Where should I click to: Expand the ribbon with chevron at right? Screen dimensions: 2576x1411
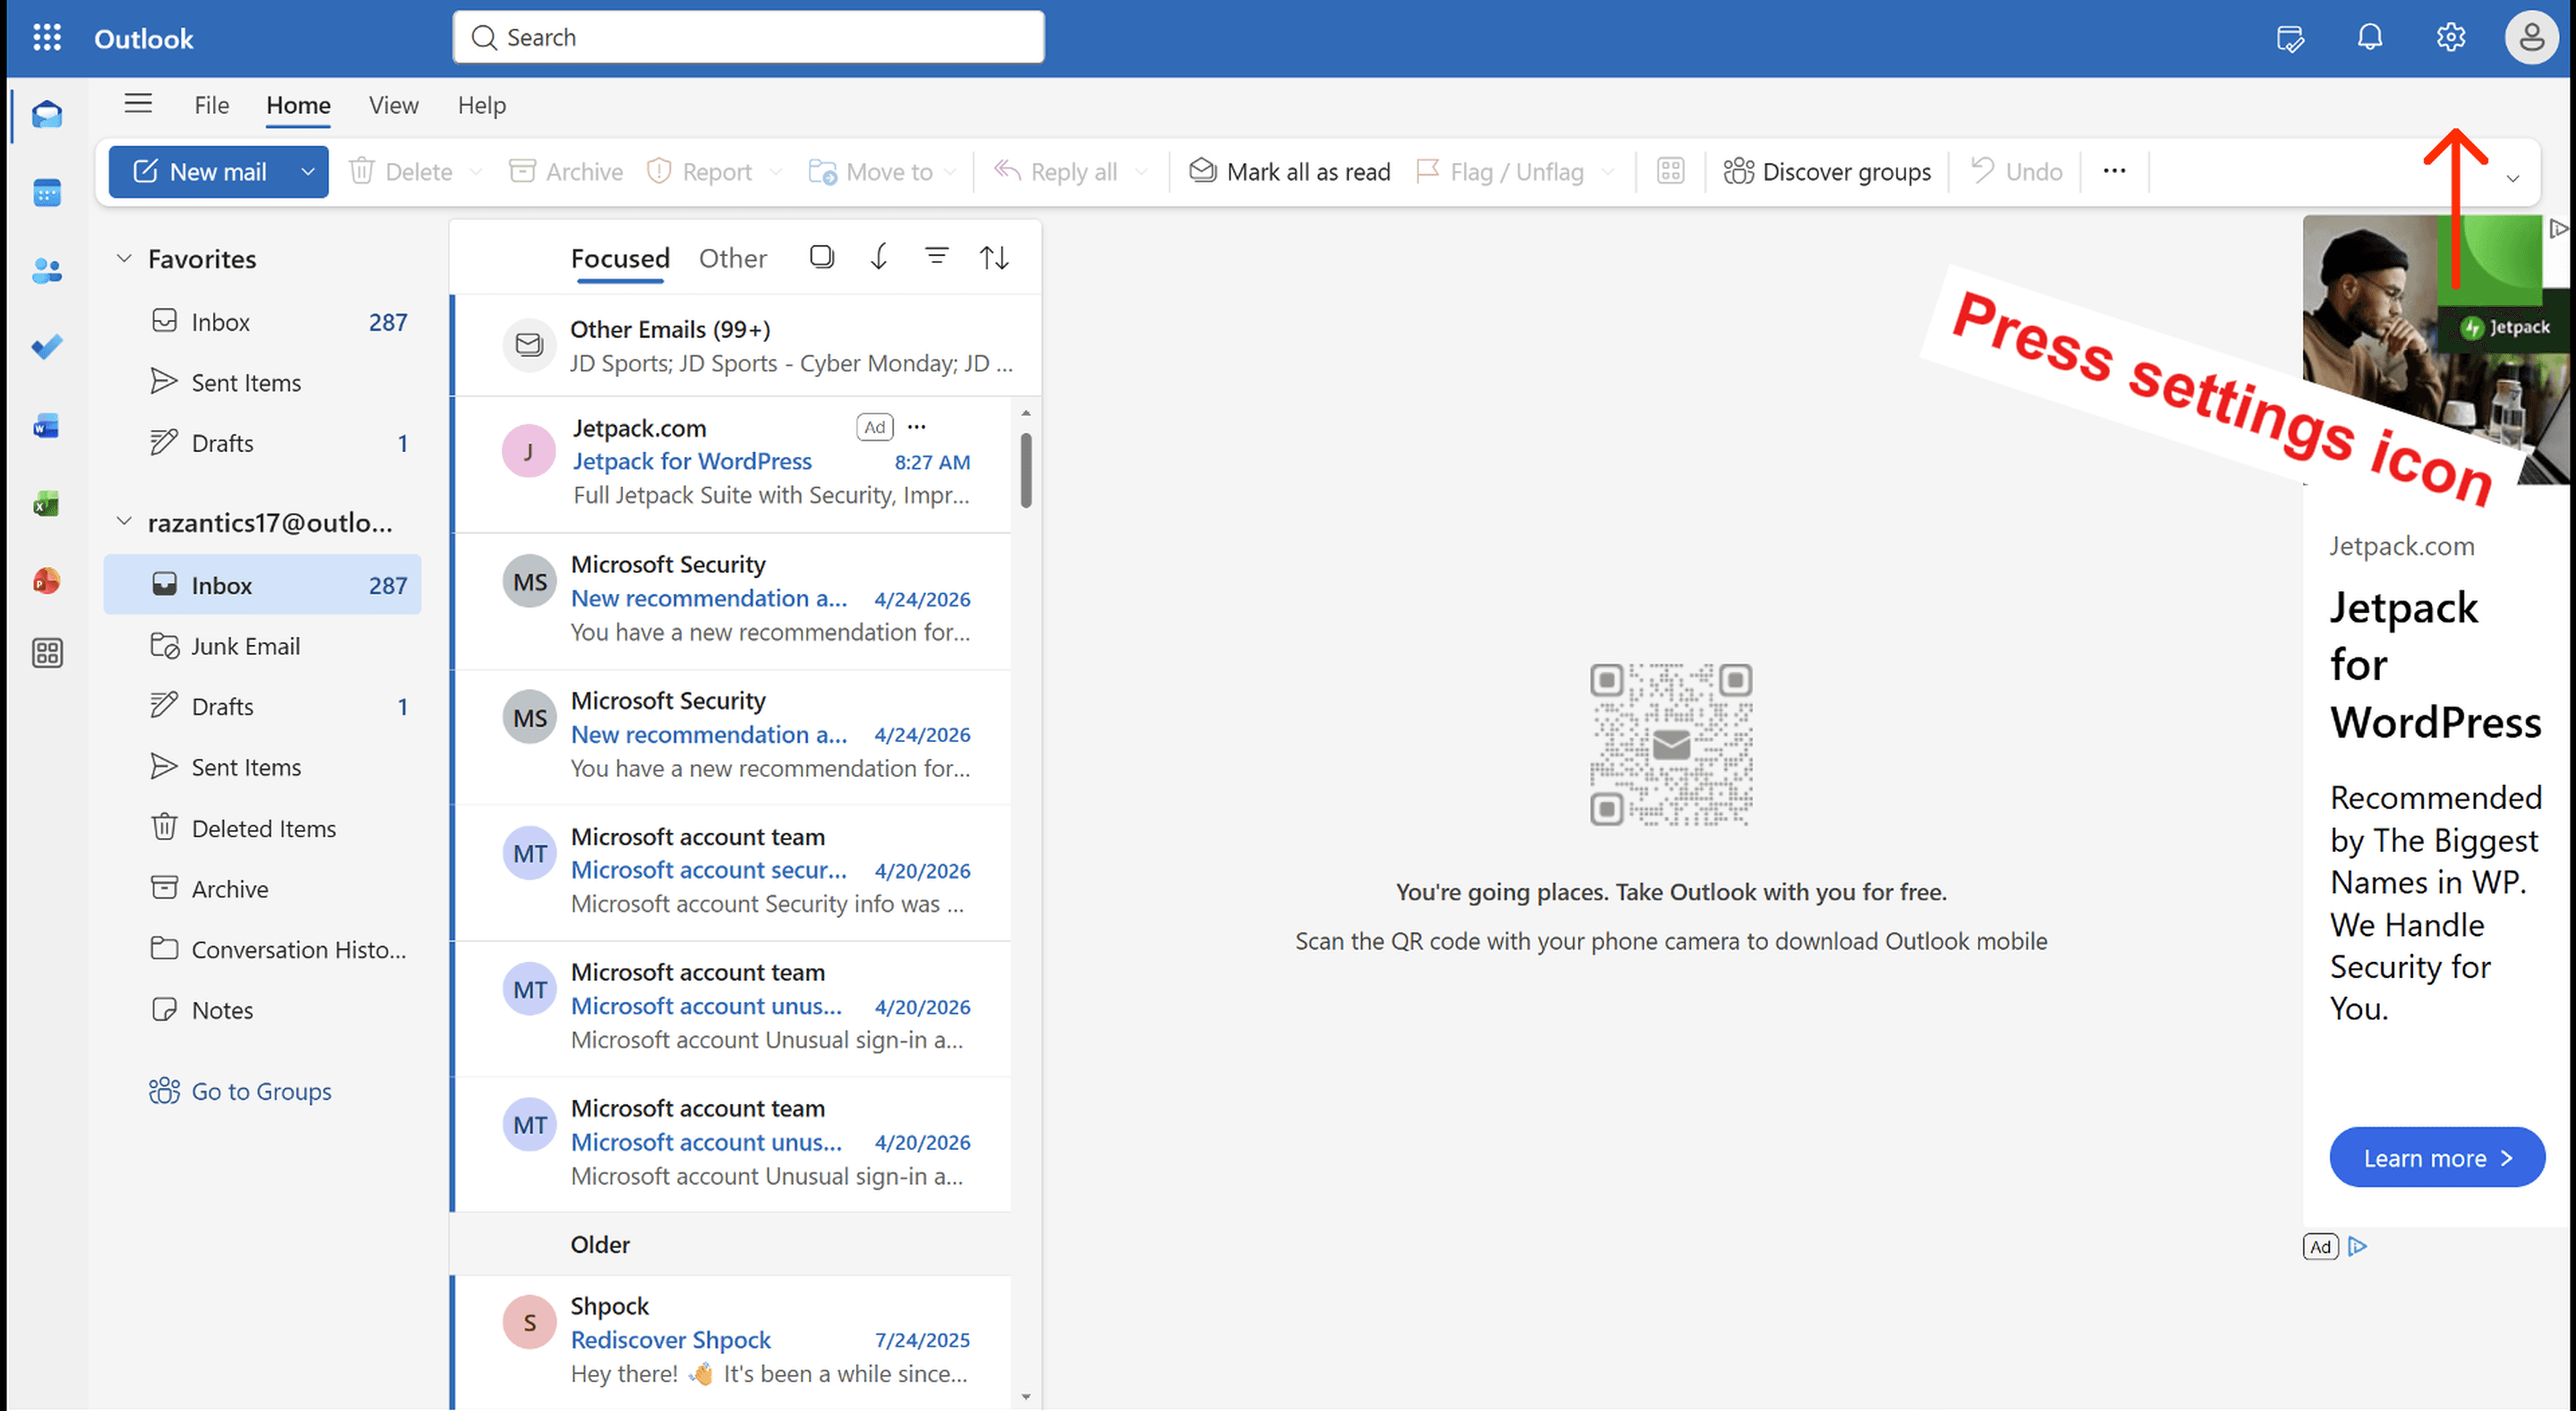[2513, 179]
